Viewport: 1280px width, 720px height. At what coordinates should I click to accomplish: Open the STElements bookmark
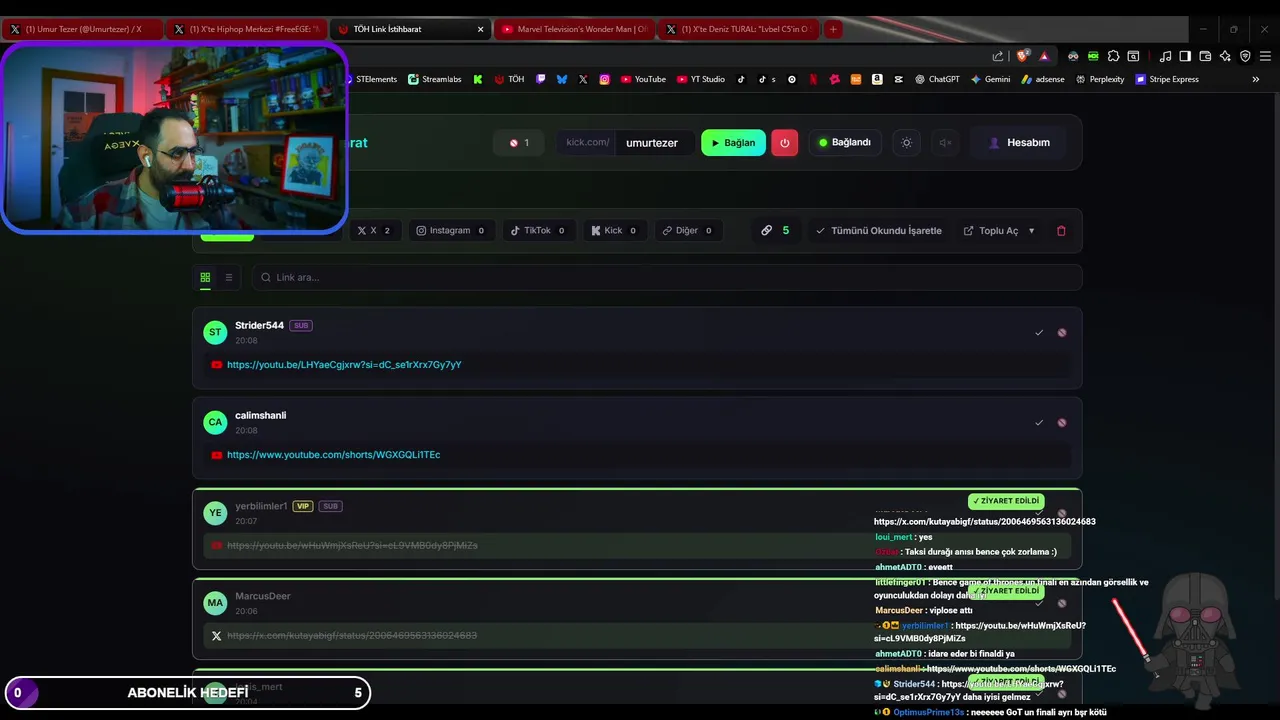coord(370,79)
